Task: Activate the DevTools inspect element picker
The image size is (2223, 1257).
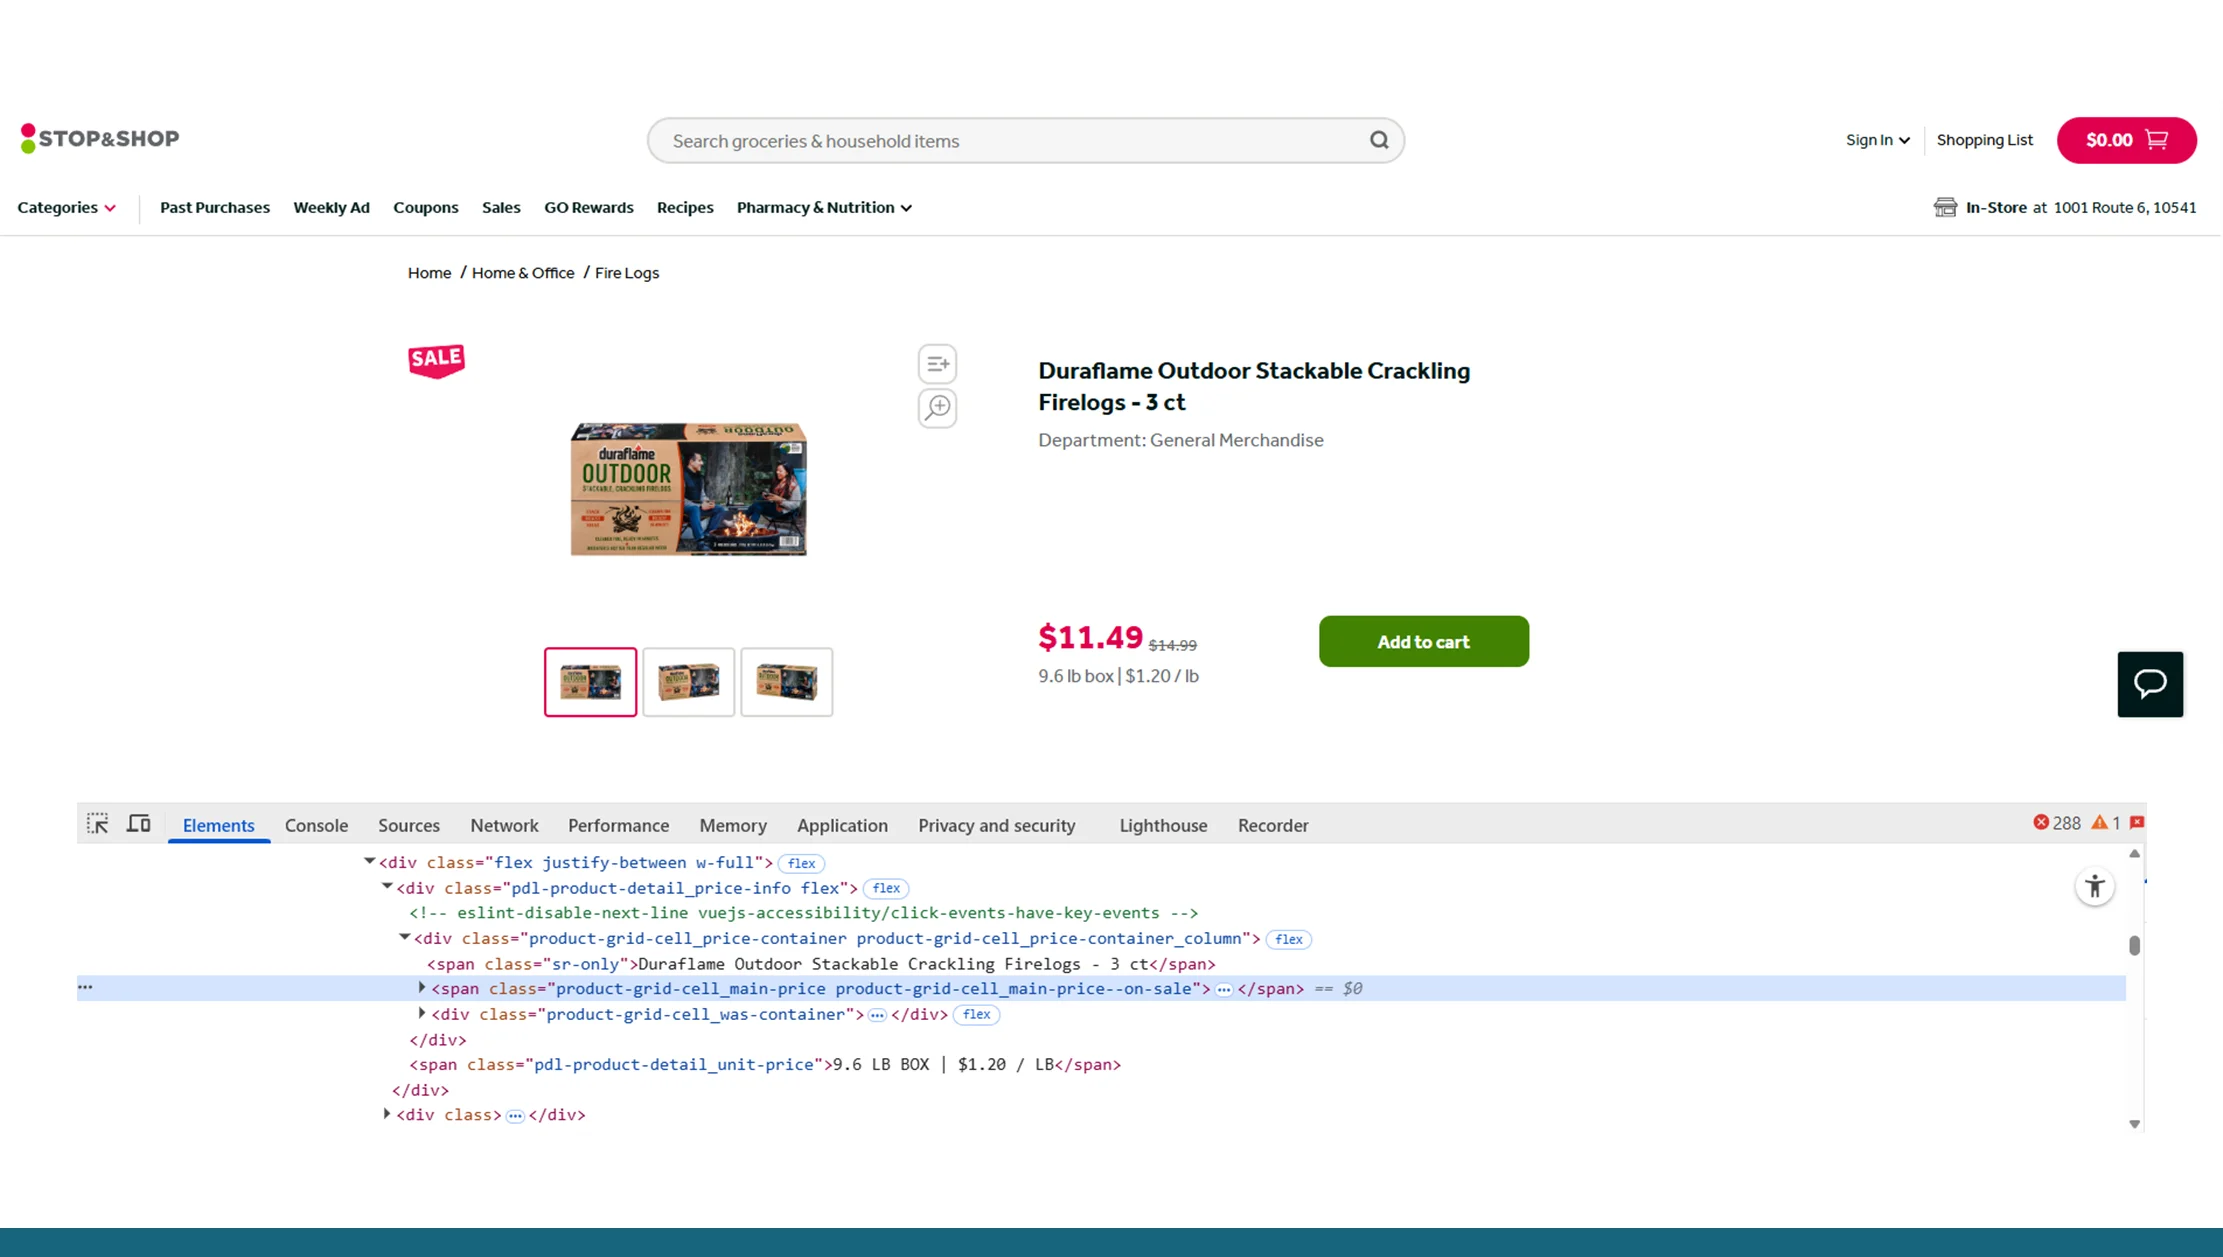Action: pos(97,824)
